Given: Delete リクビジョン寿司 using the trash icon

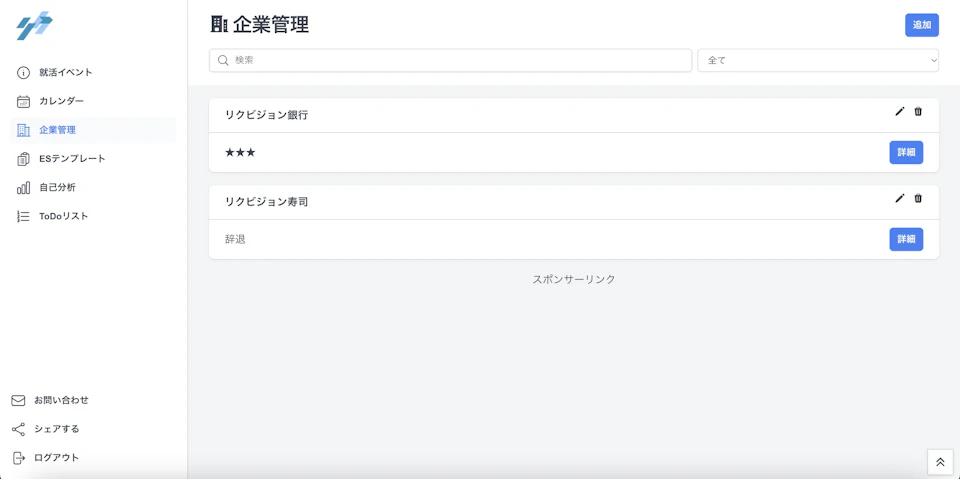Looking at the screenshot, I should pos(918,198).
